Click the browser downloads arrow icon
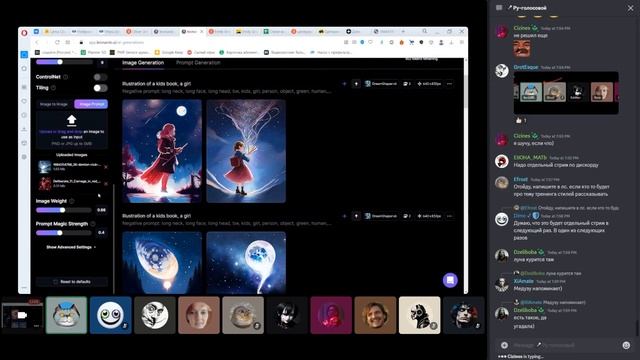This screenshot has width=640, height=360. pos(451,42)
